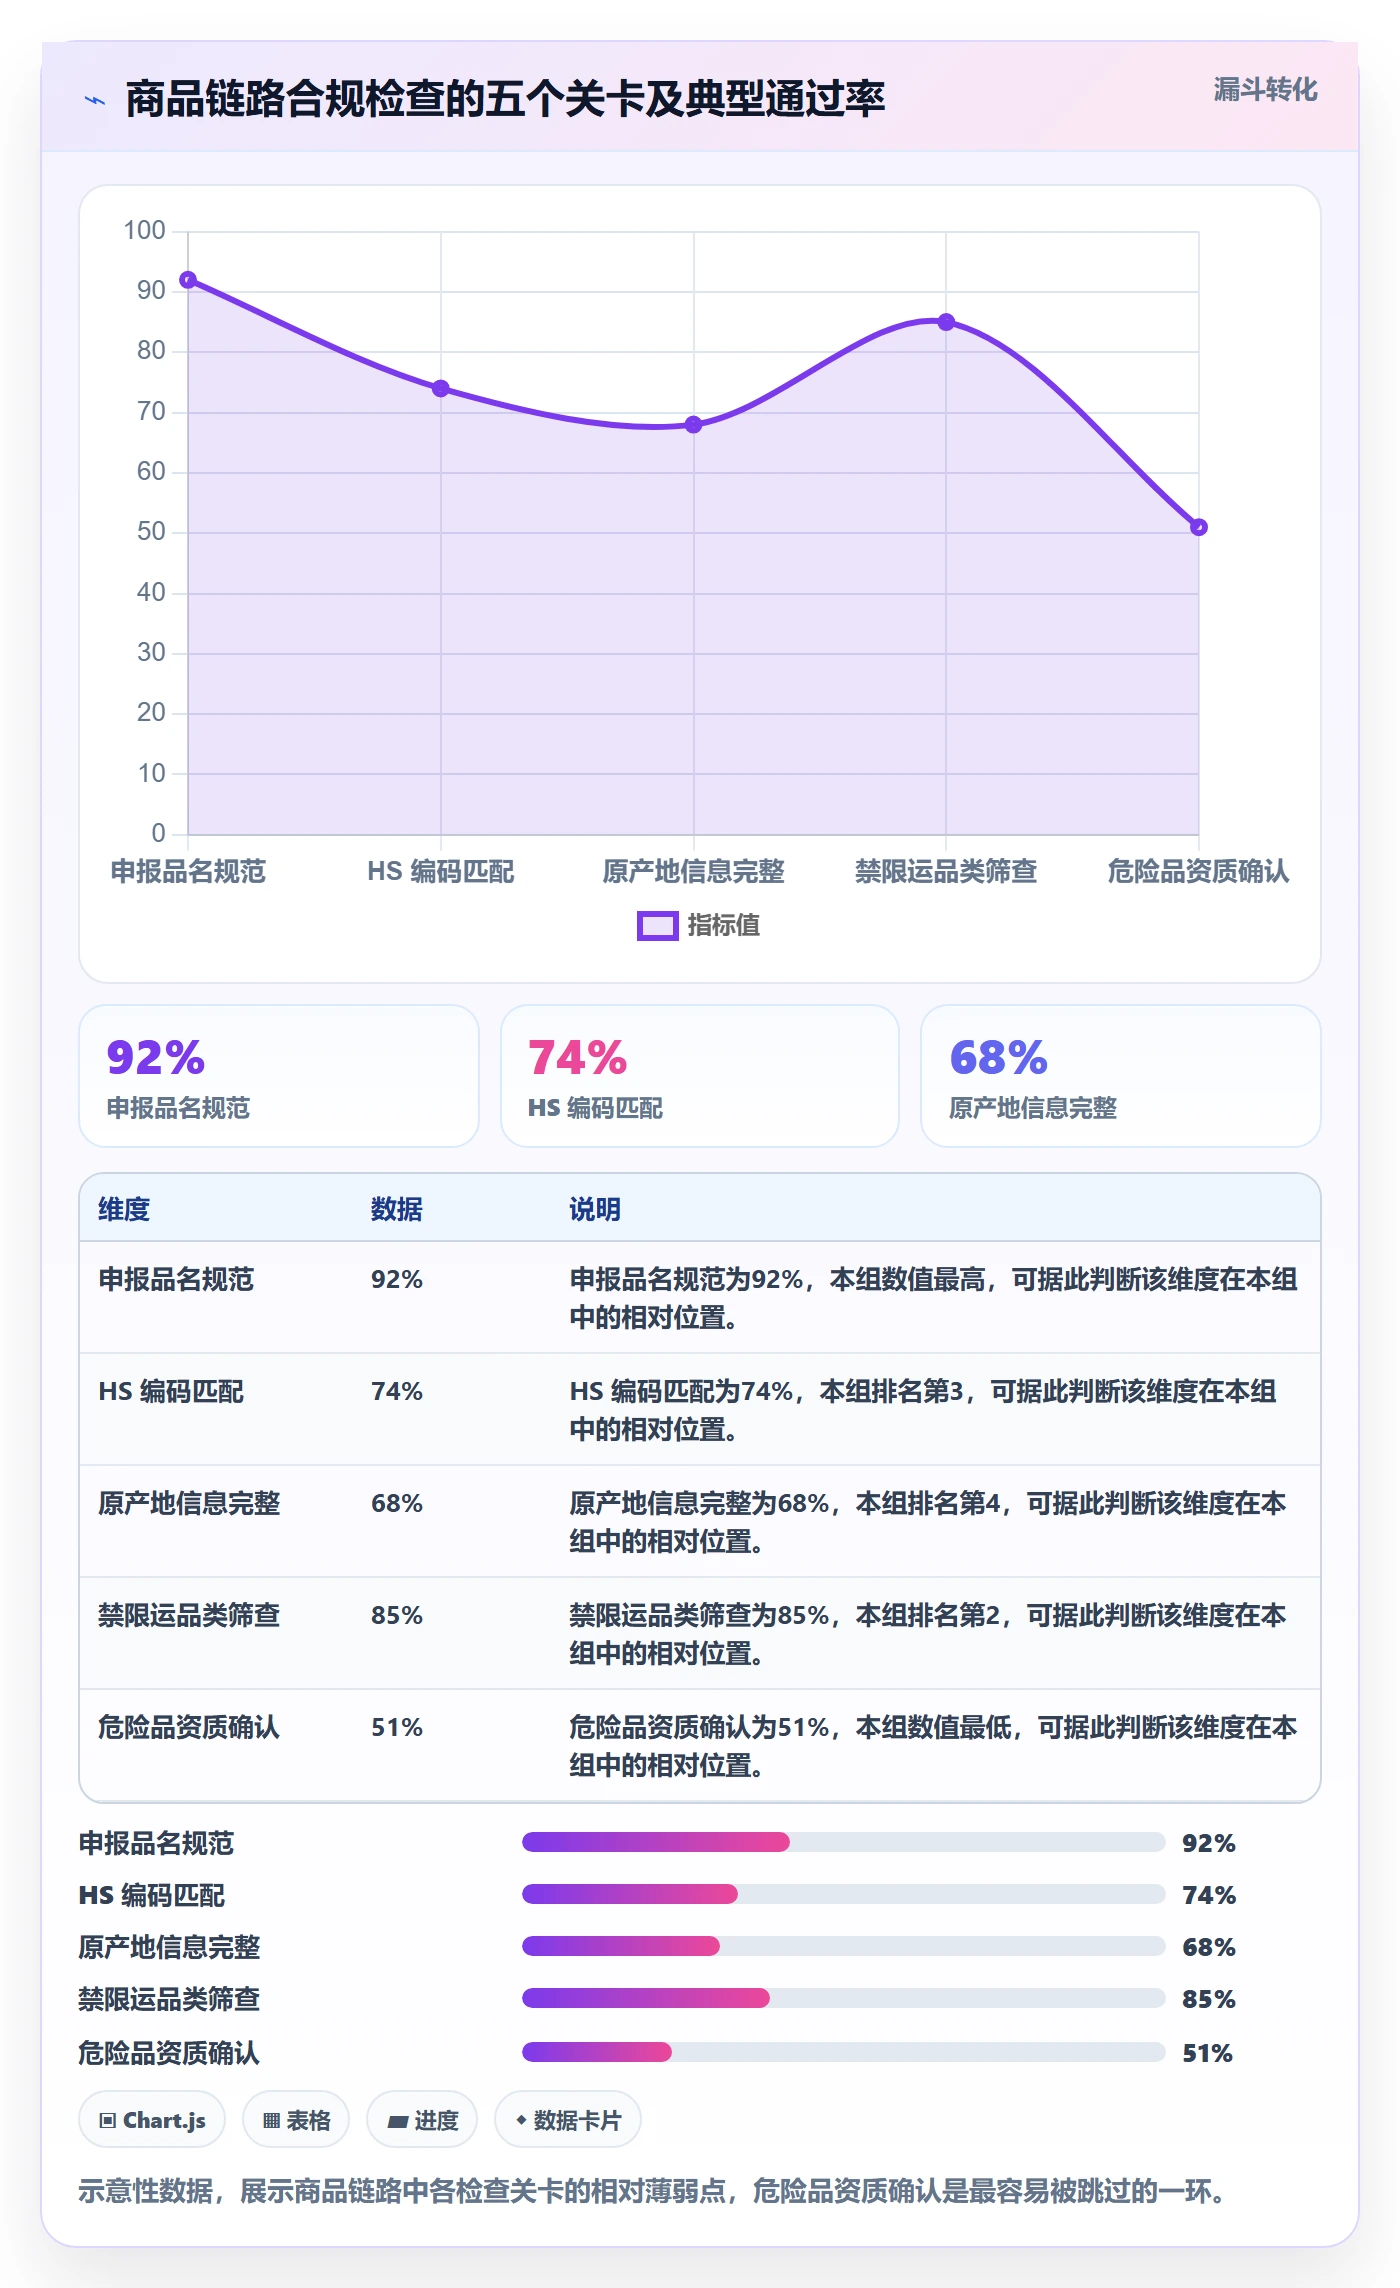
Task: Select the 危险品资质确认 table row name
Action: (189, 1727)
